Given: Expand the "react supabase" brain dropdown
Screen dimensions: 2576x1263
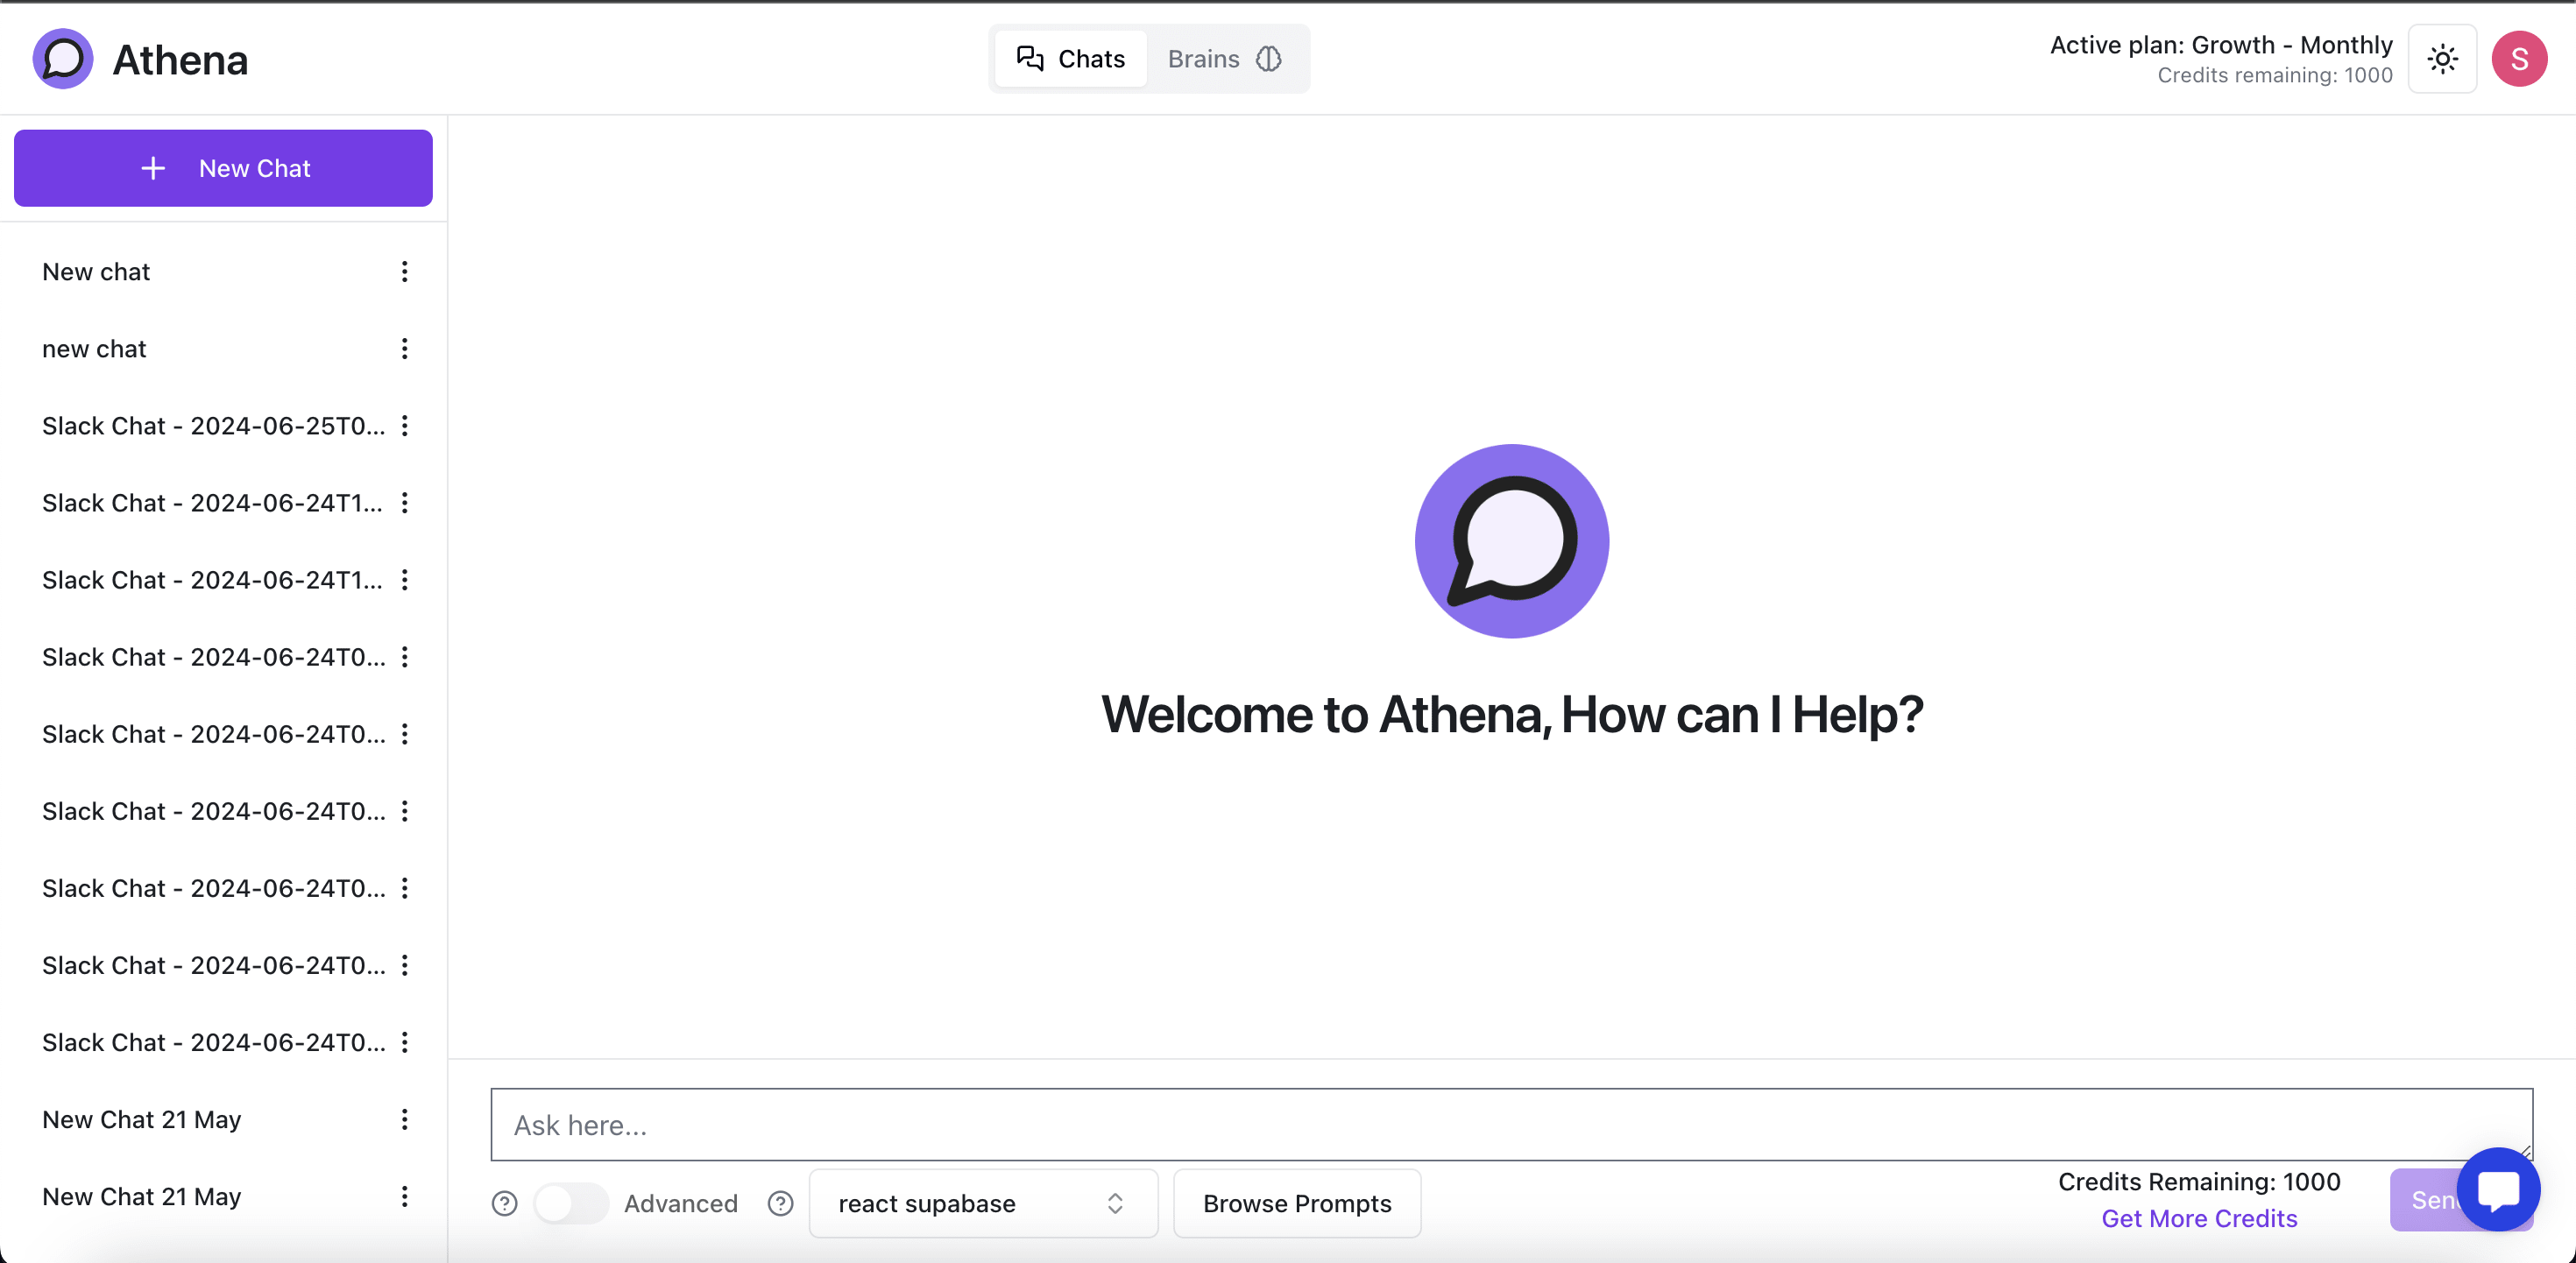Looking at the screenshot, I should [x=983, y=1203].
